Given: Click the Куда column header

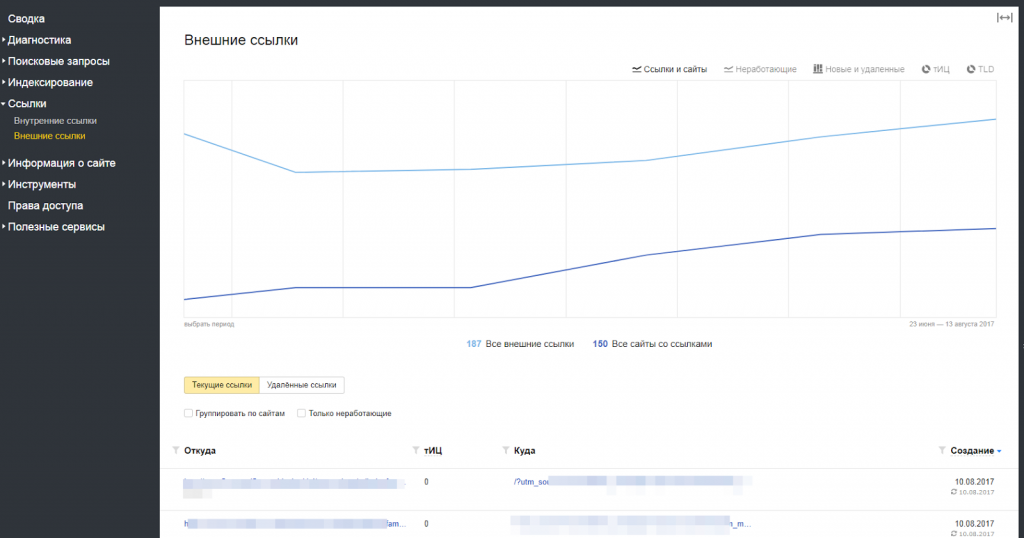Looking at the screenshot, I should [x=524, y=451].
